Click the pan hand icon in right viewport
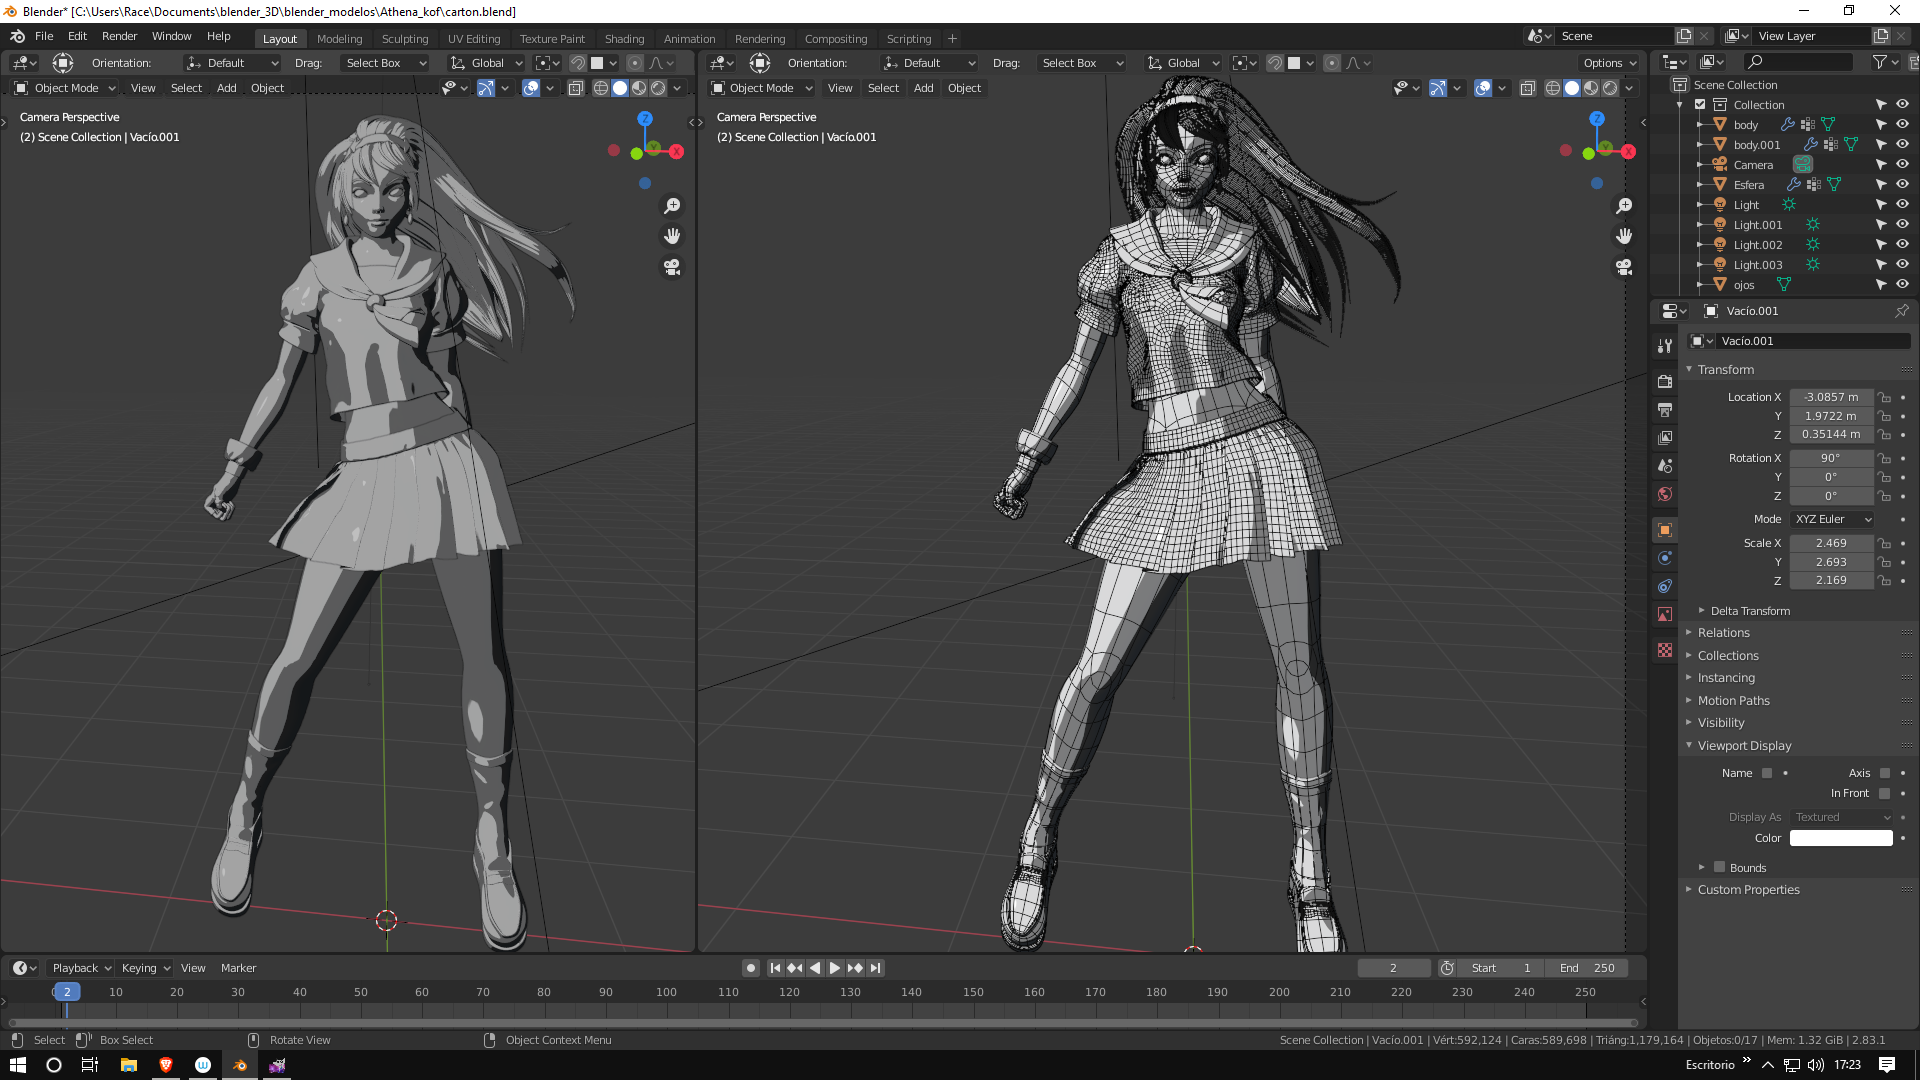 [1624, 236]
